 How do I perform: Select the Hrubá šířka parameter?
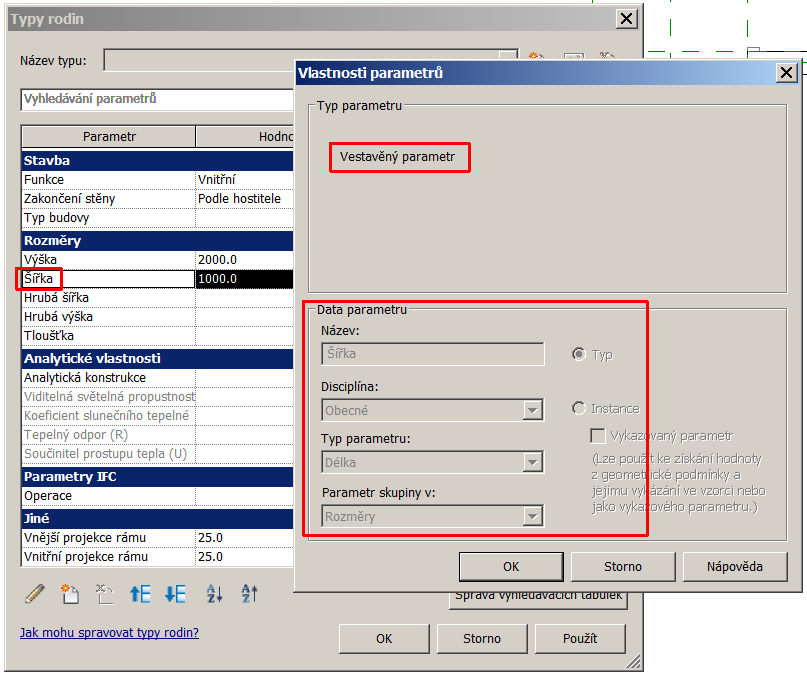click(108, 298)
